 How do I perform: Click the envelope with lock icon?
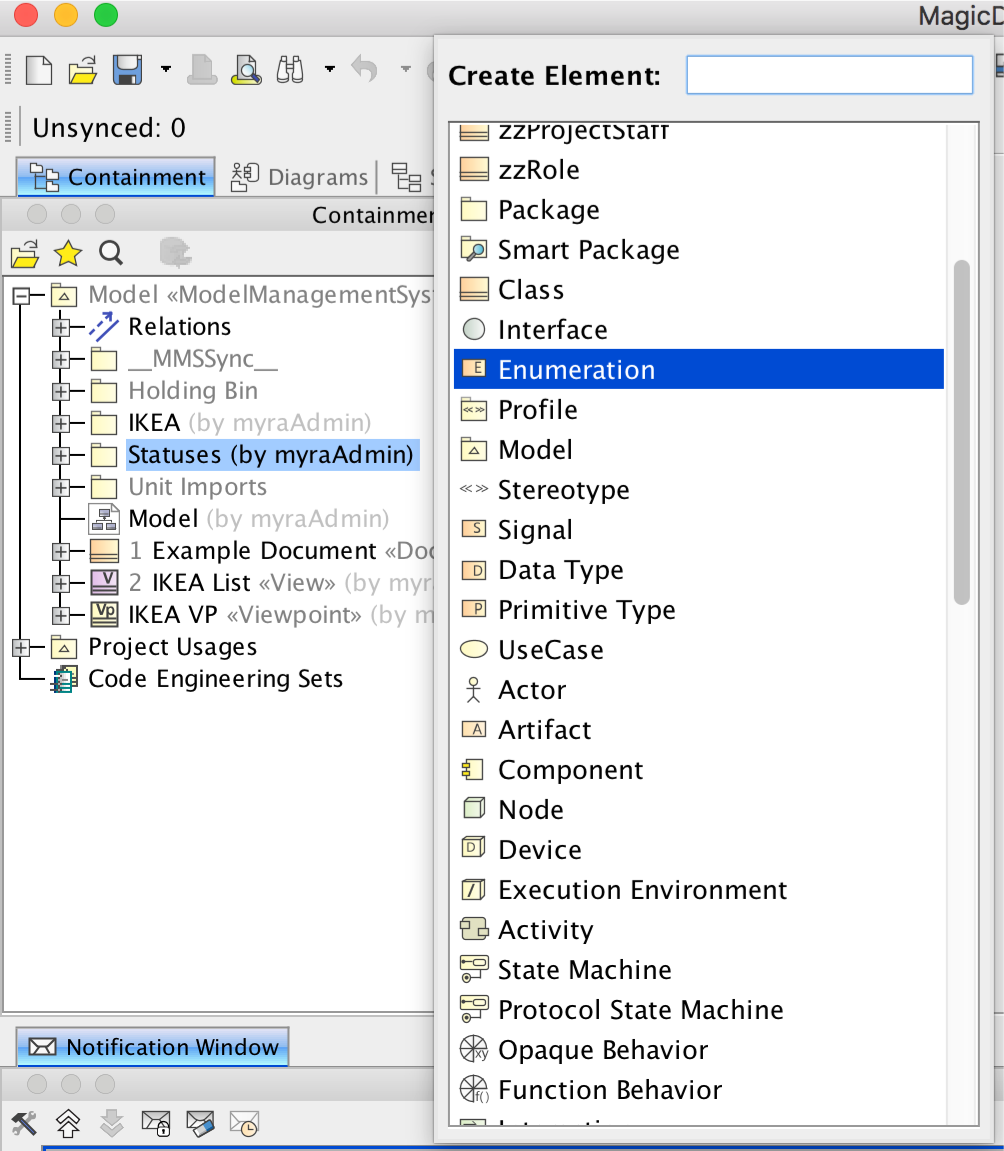pyautogui.click(x=156, y=1123)
